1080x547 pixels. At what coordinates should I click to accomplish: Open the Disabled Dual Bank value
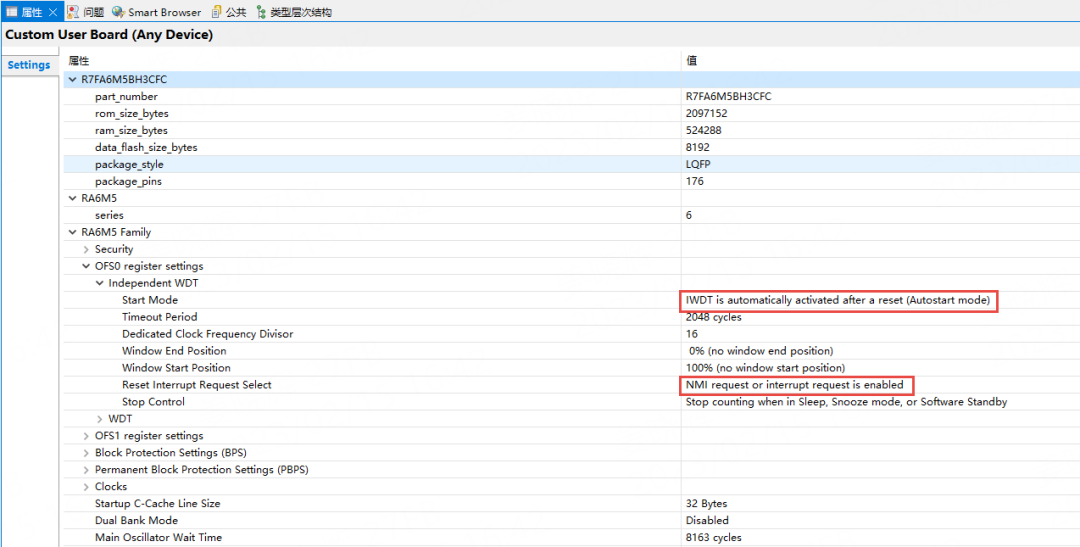point(707,520)
